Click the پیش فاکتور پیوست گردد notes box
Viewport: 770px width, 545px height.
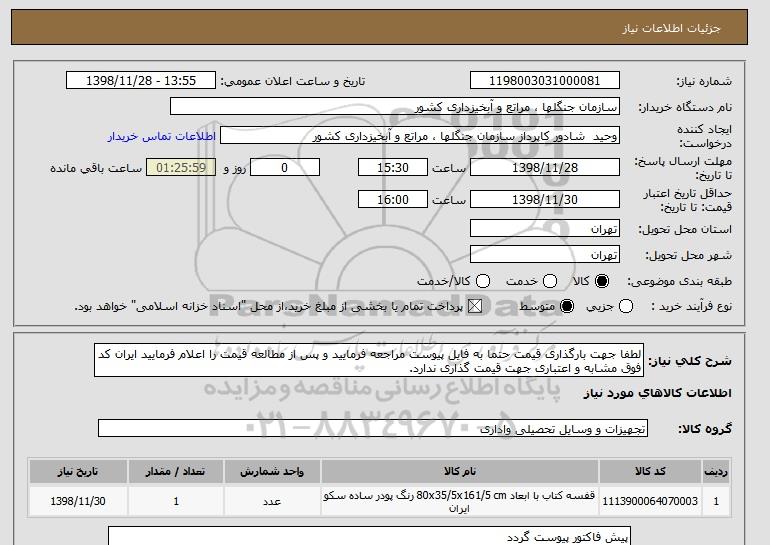369,537
